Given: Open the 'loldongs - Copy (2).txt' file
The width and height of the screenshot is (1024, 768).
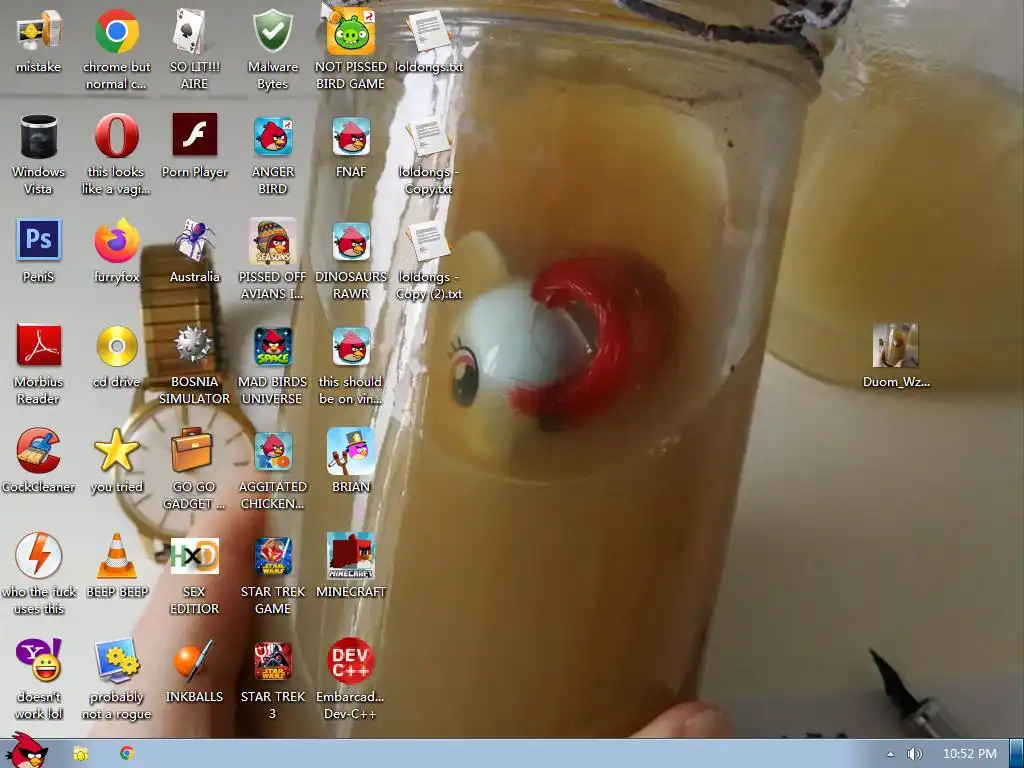Looking at the screenshot, I should [x=428, y=242].
